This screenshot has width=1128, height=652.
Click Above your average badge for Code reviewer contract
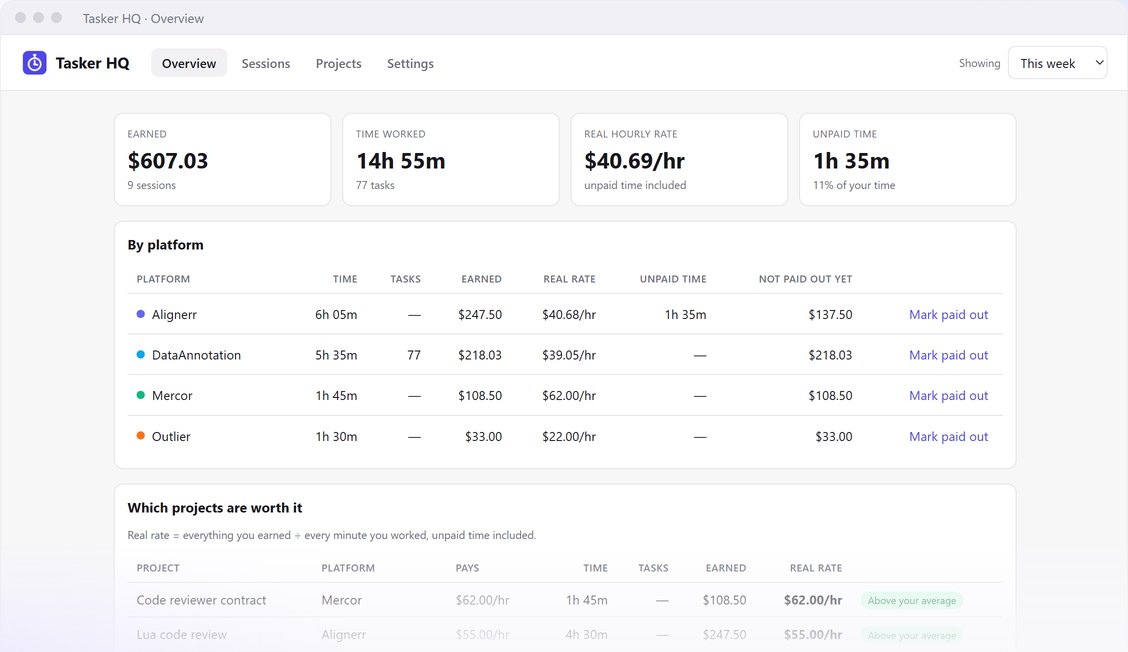tap(911, 600)
